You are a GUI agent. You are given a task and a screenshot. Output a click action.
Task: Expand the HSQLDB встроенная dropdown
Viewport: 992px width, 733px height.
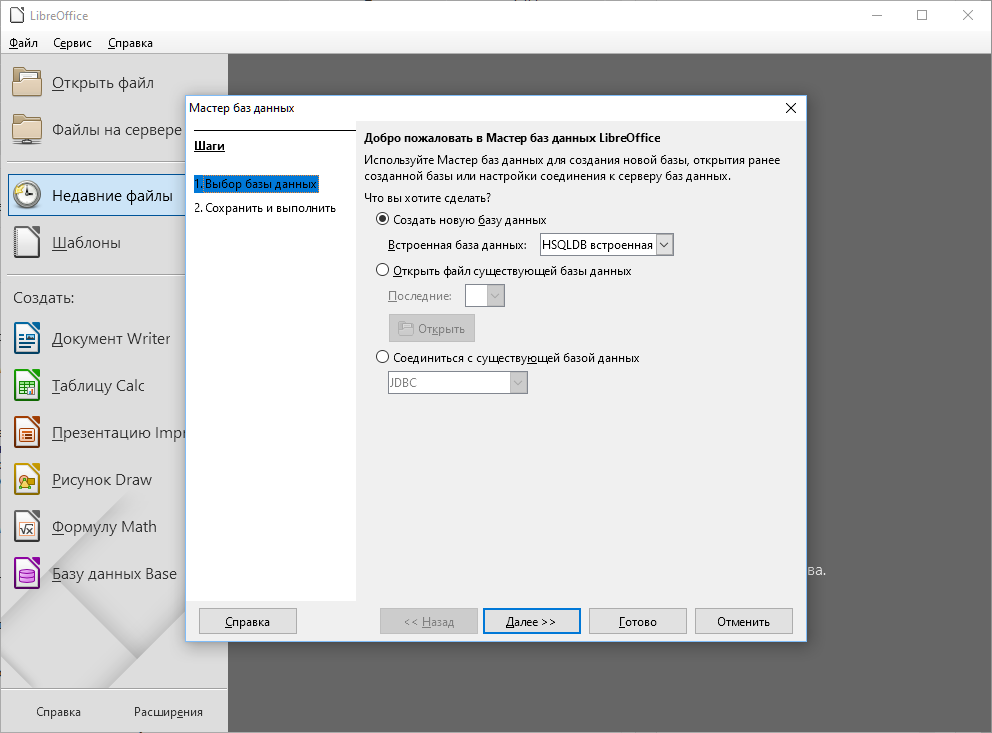[665, 245]
